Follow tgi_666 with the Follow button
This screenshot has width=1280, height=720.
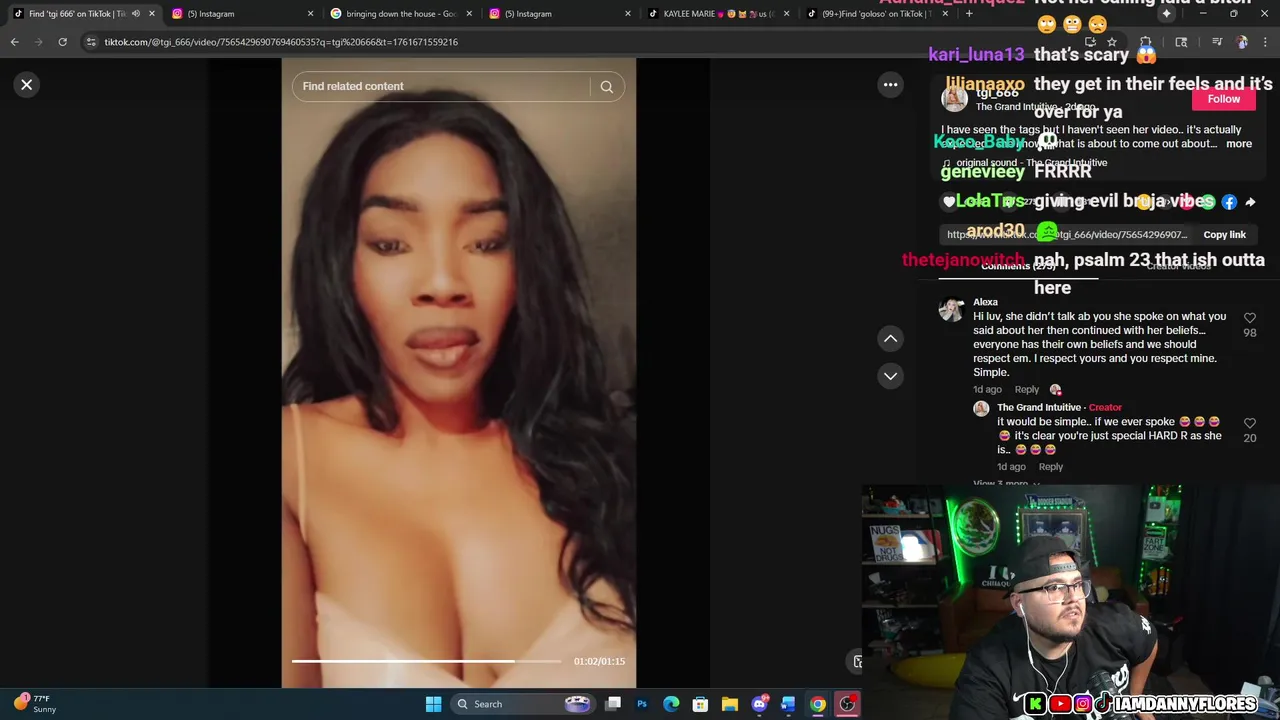tap(1223, 99)
